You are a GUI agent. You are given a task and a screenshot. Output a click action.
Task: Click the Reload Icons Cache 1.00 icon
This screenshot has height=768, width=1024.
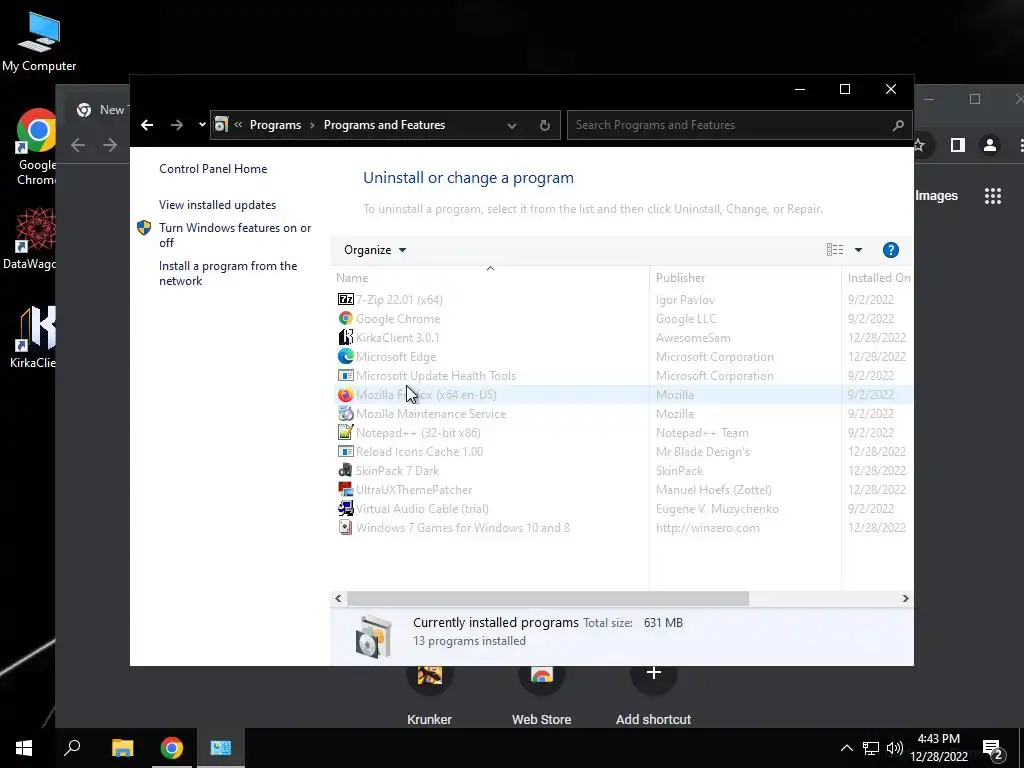point(345,451)
